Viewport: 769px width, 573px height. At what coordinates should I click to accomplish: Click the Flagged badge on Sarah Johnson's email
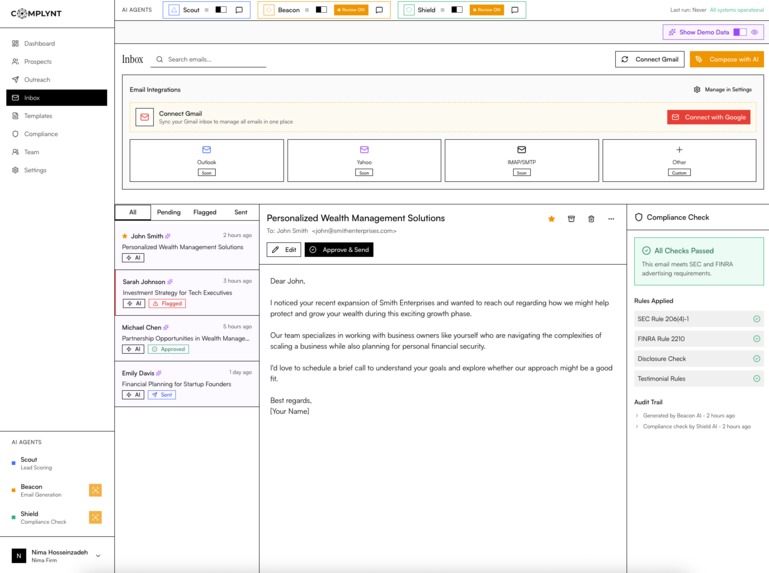click(x=167, y=304)
